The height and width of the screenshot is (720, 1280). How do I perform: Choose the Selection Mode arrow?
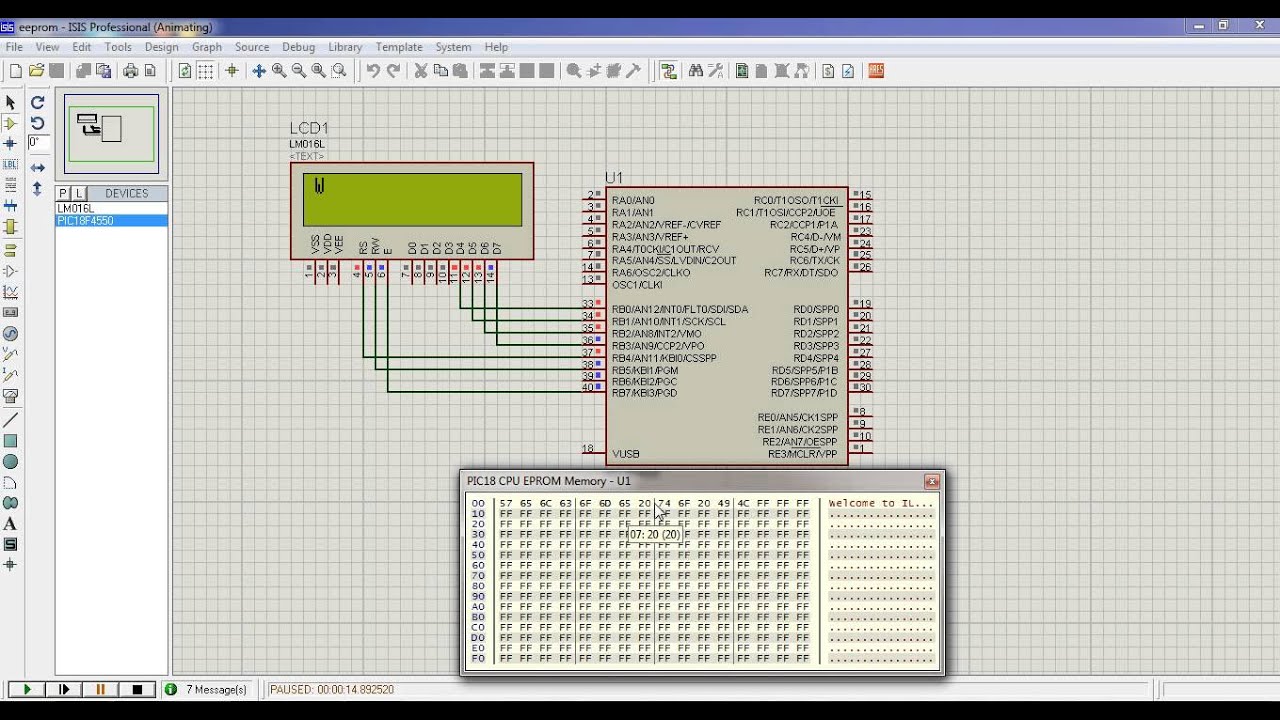pyautogui.click(x=10, y=102)
